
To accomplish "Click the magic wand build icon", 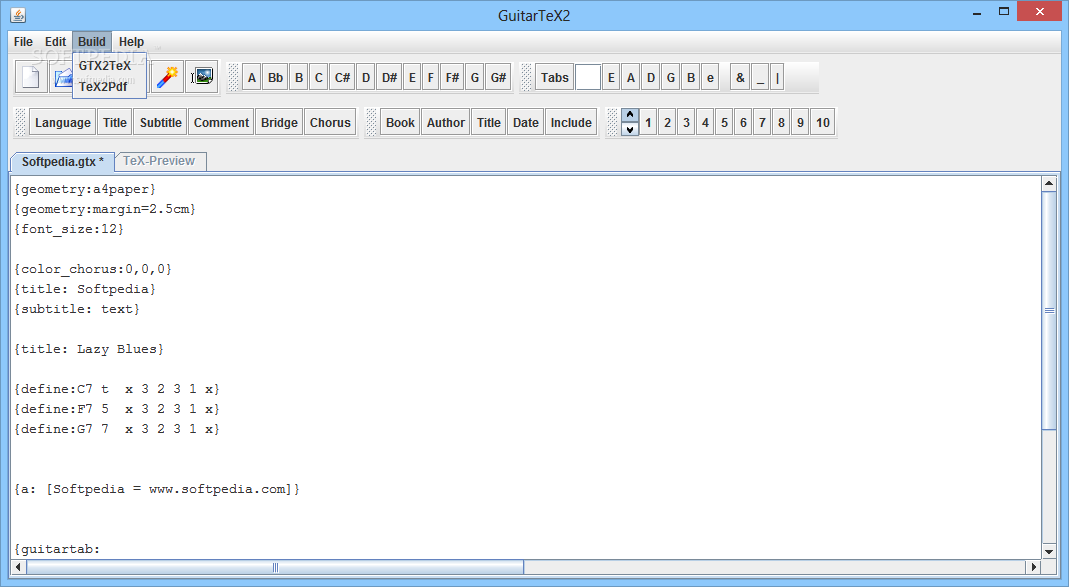I will 167,78.
